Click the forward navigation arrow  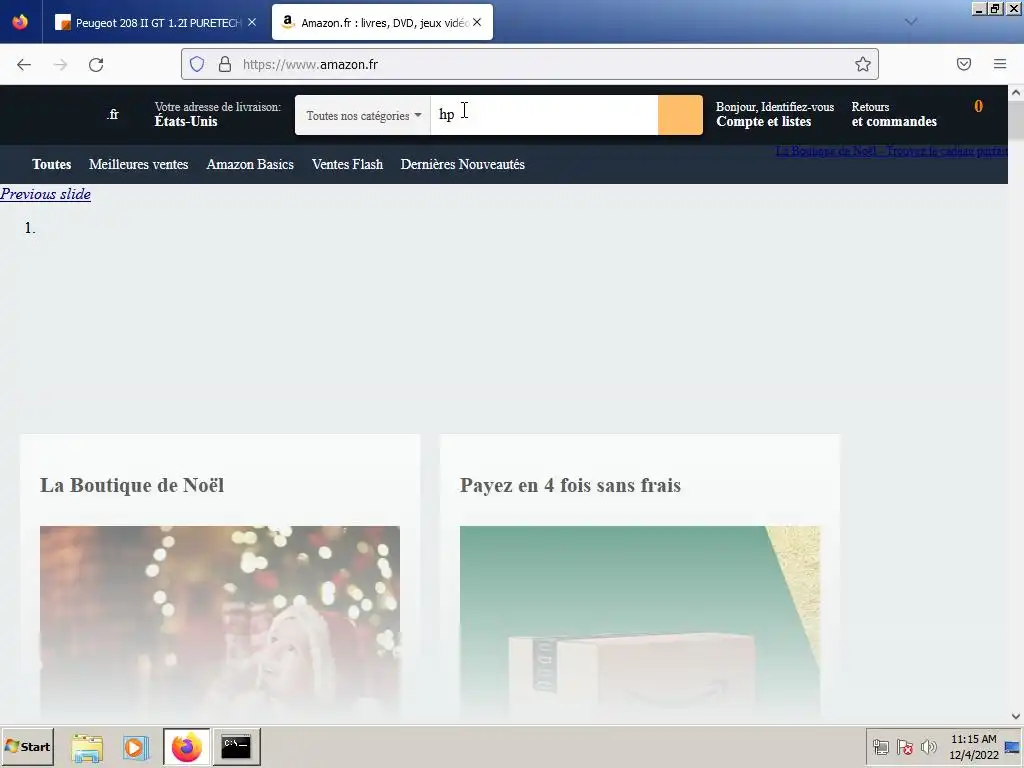tap(60, 65)
